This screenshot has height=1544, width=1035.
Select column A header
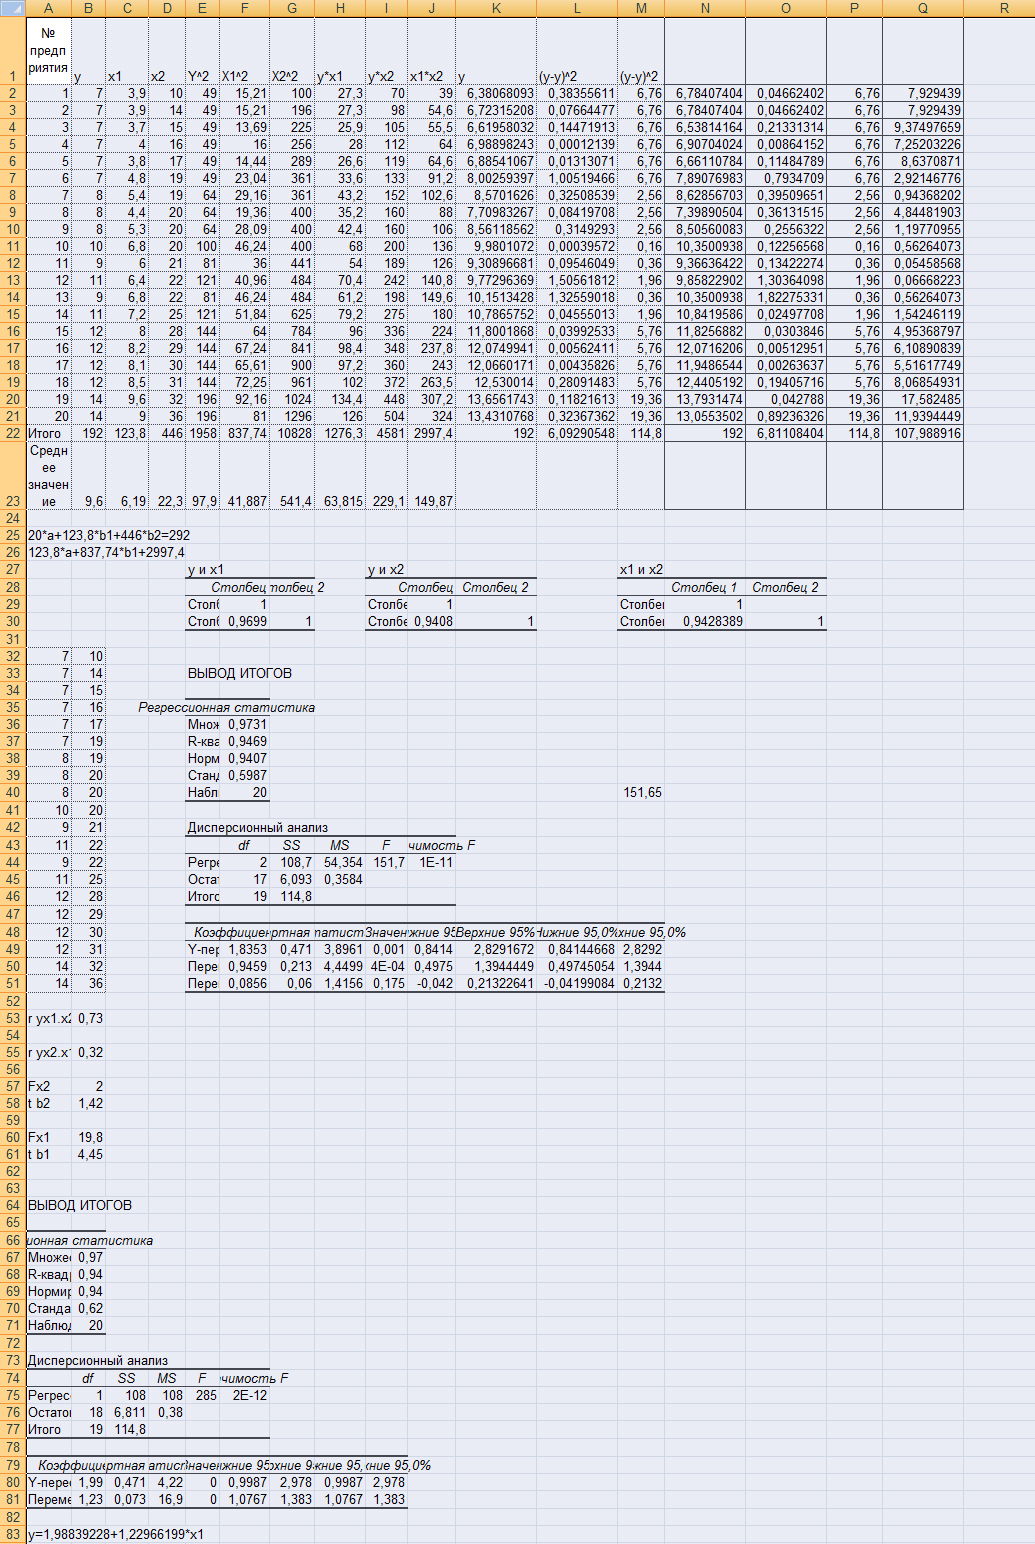(x=49, y=8)
